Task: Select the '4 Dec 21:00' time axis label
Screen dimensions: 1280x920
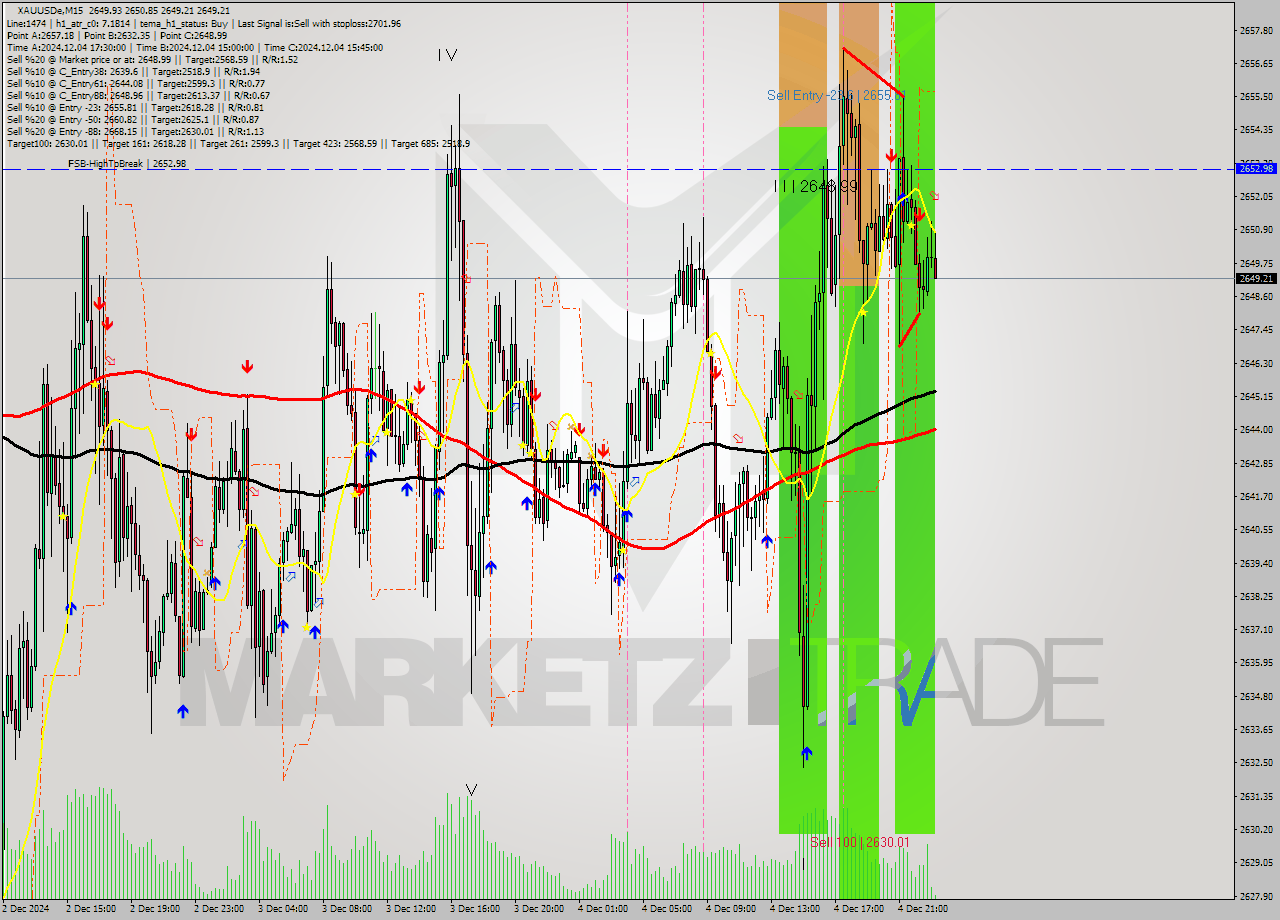Action: tap(923, 909)
